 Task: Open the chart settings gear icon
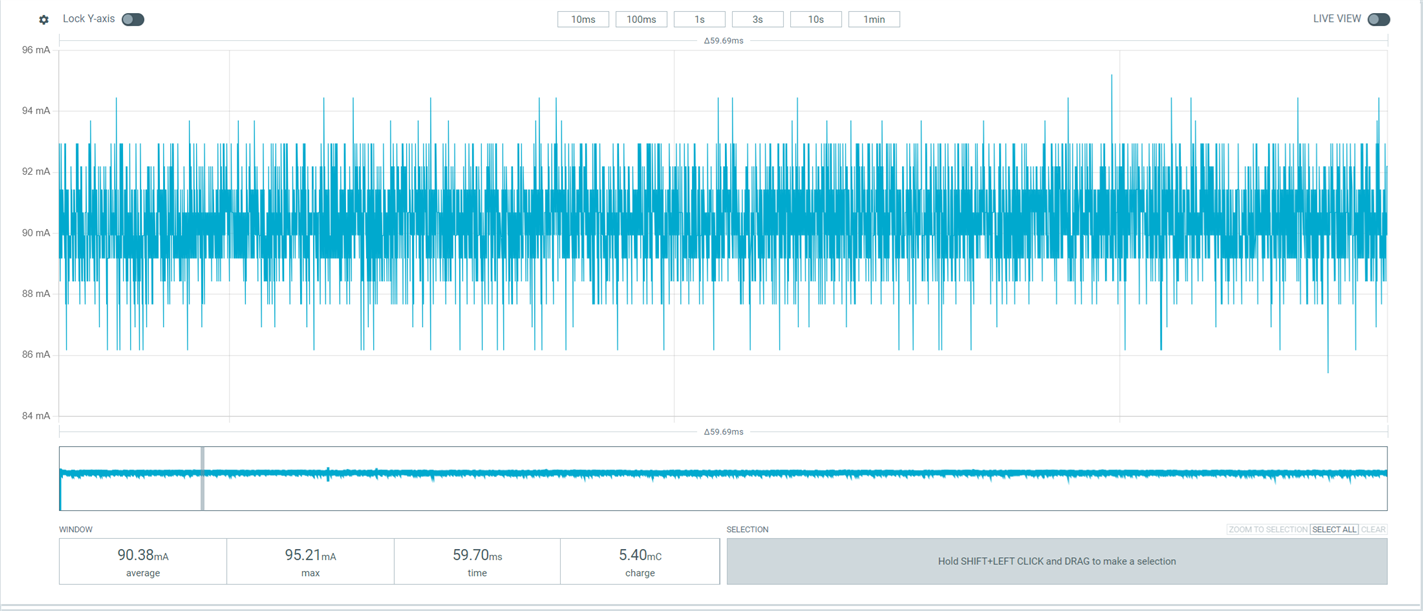point(44,20)
